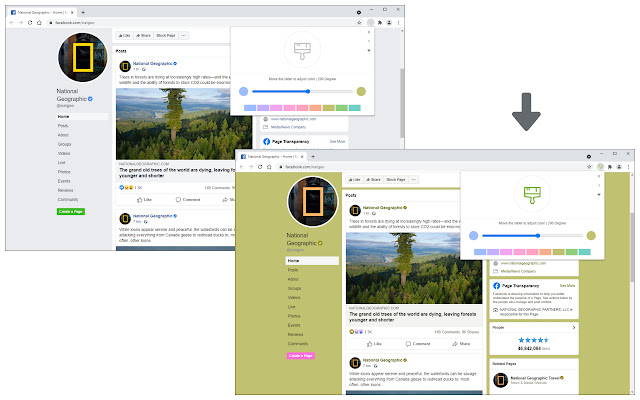Open Community in the top-left window sidebar
The image size is (640, 400).
(68, 200)
